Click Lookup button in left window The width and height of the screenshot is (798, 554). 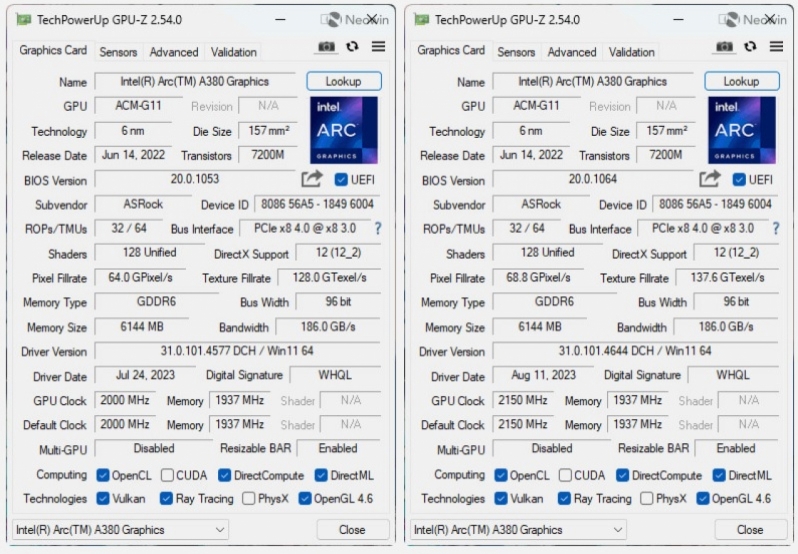pyautogui.click(x=344, y=81)
